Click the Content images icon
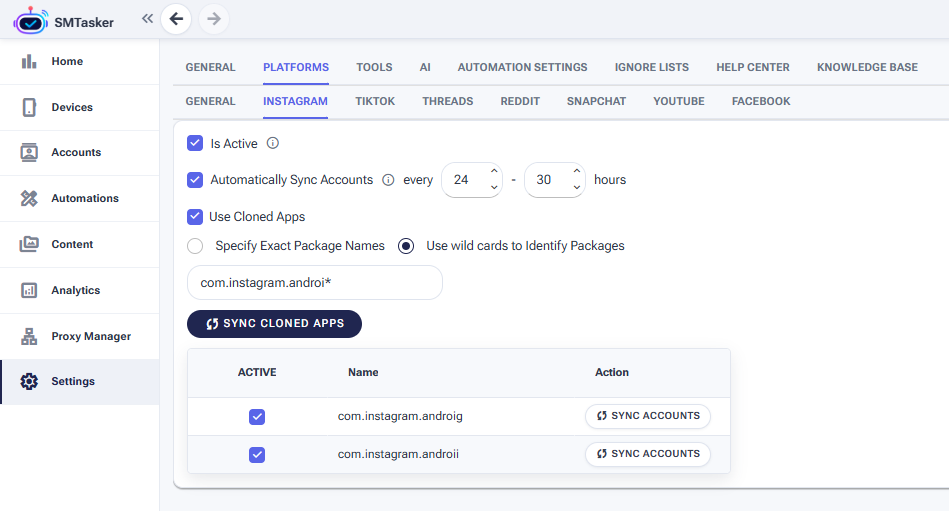 pos(29,244)
